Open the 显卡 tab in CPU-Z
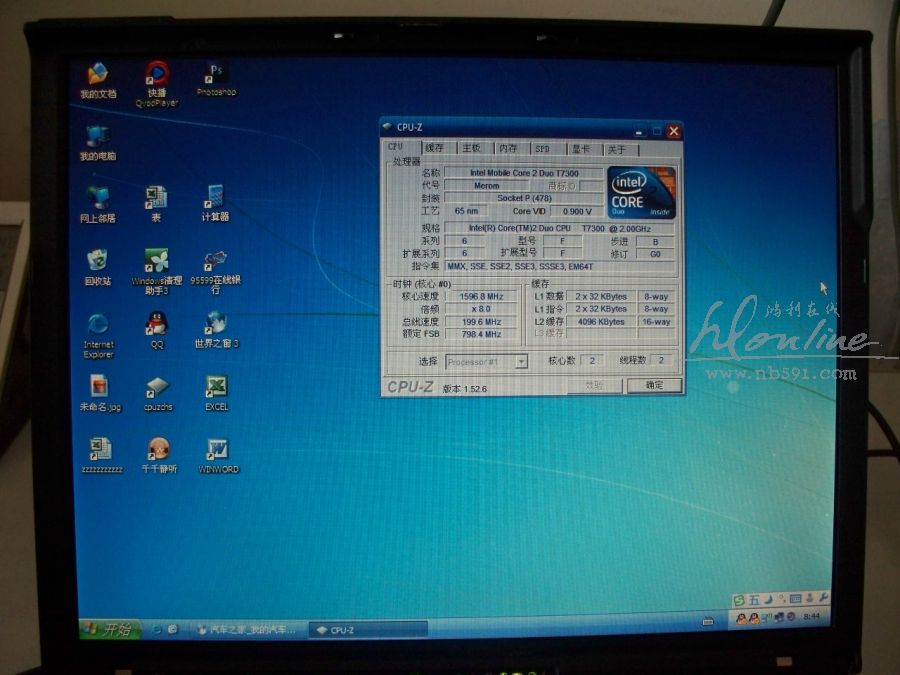Viewport: 900px width, 675px height. 585,149
